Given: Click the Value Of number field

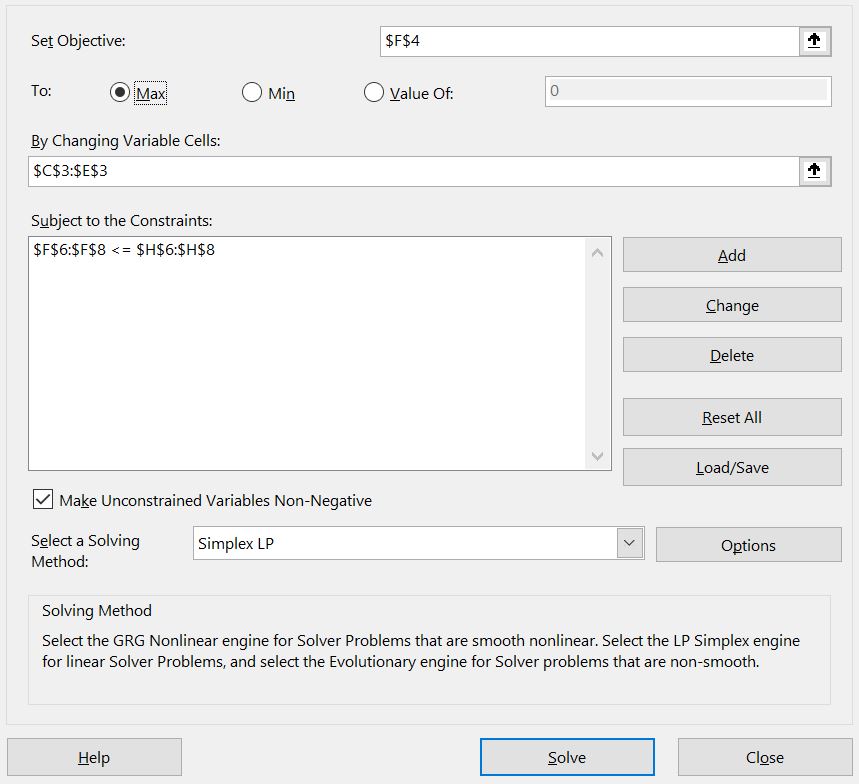Looking at the screenshot, I should click(687, 91).
